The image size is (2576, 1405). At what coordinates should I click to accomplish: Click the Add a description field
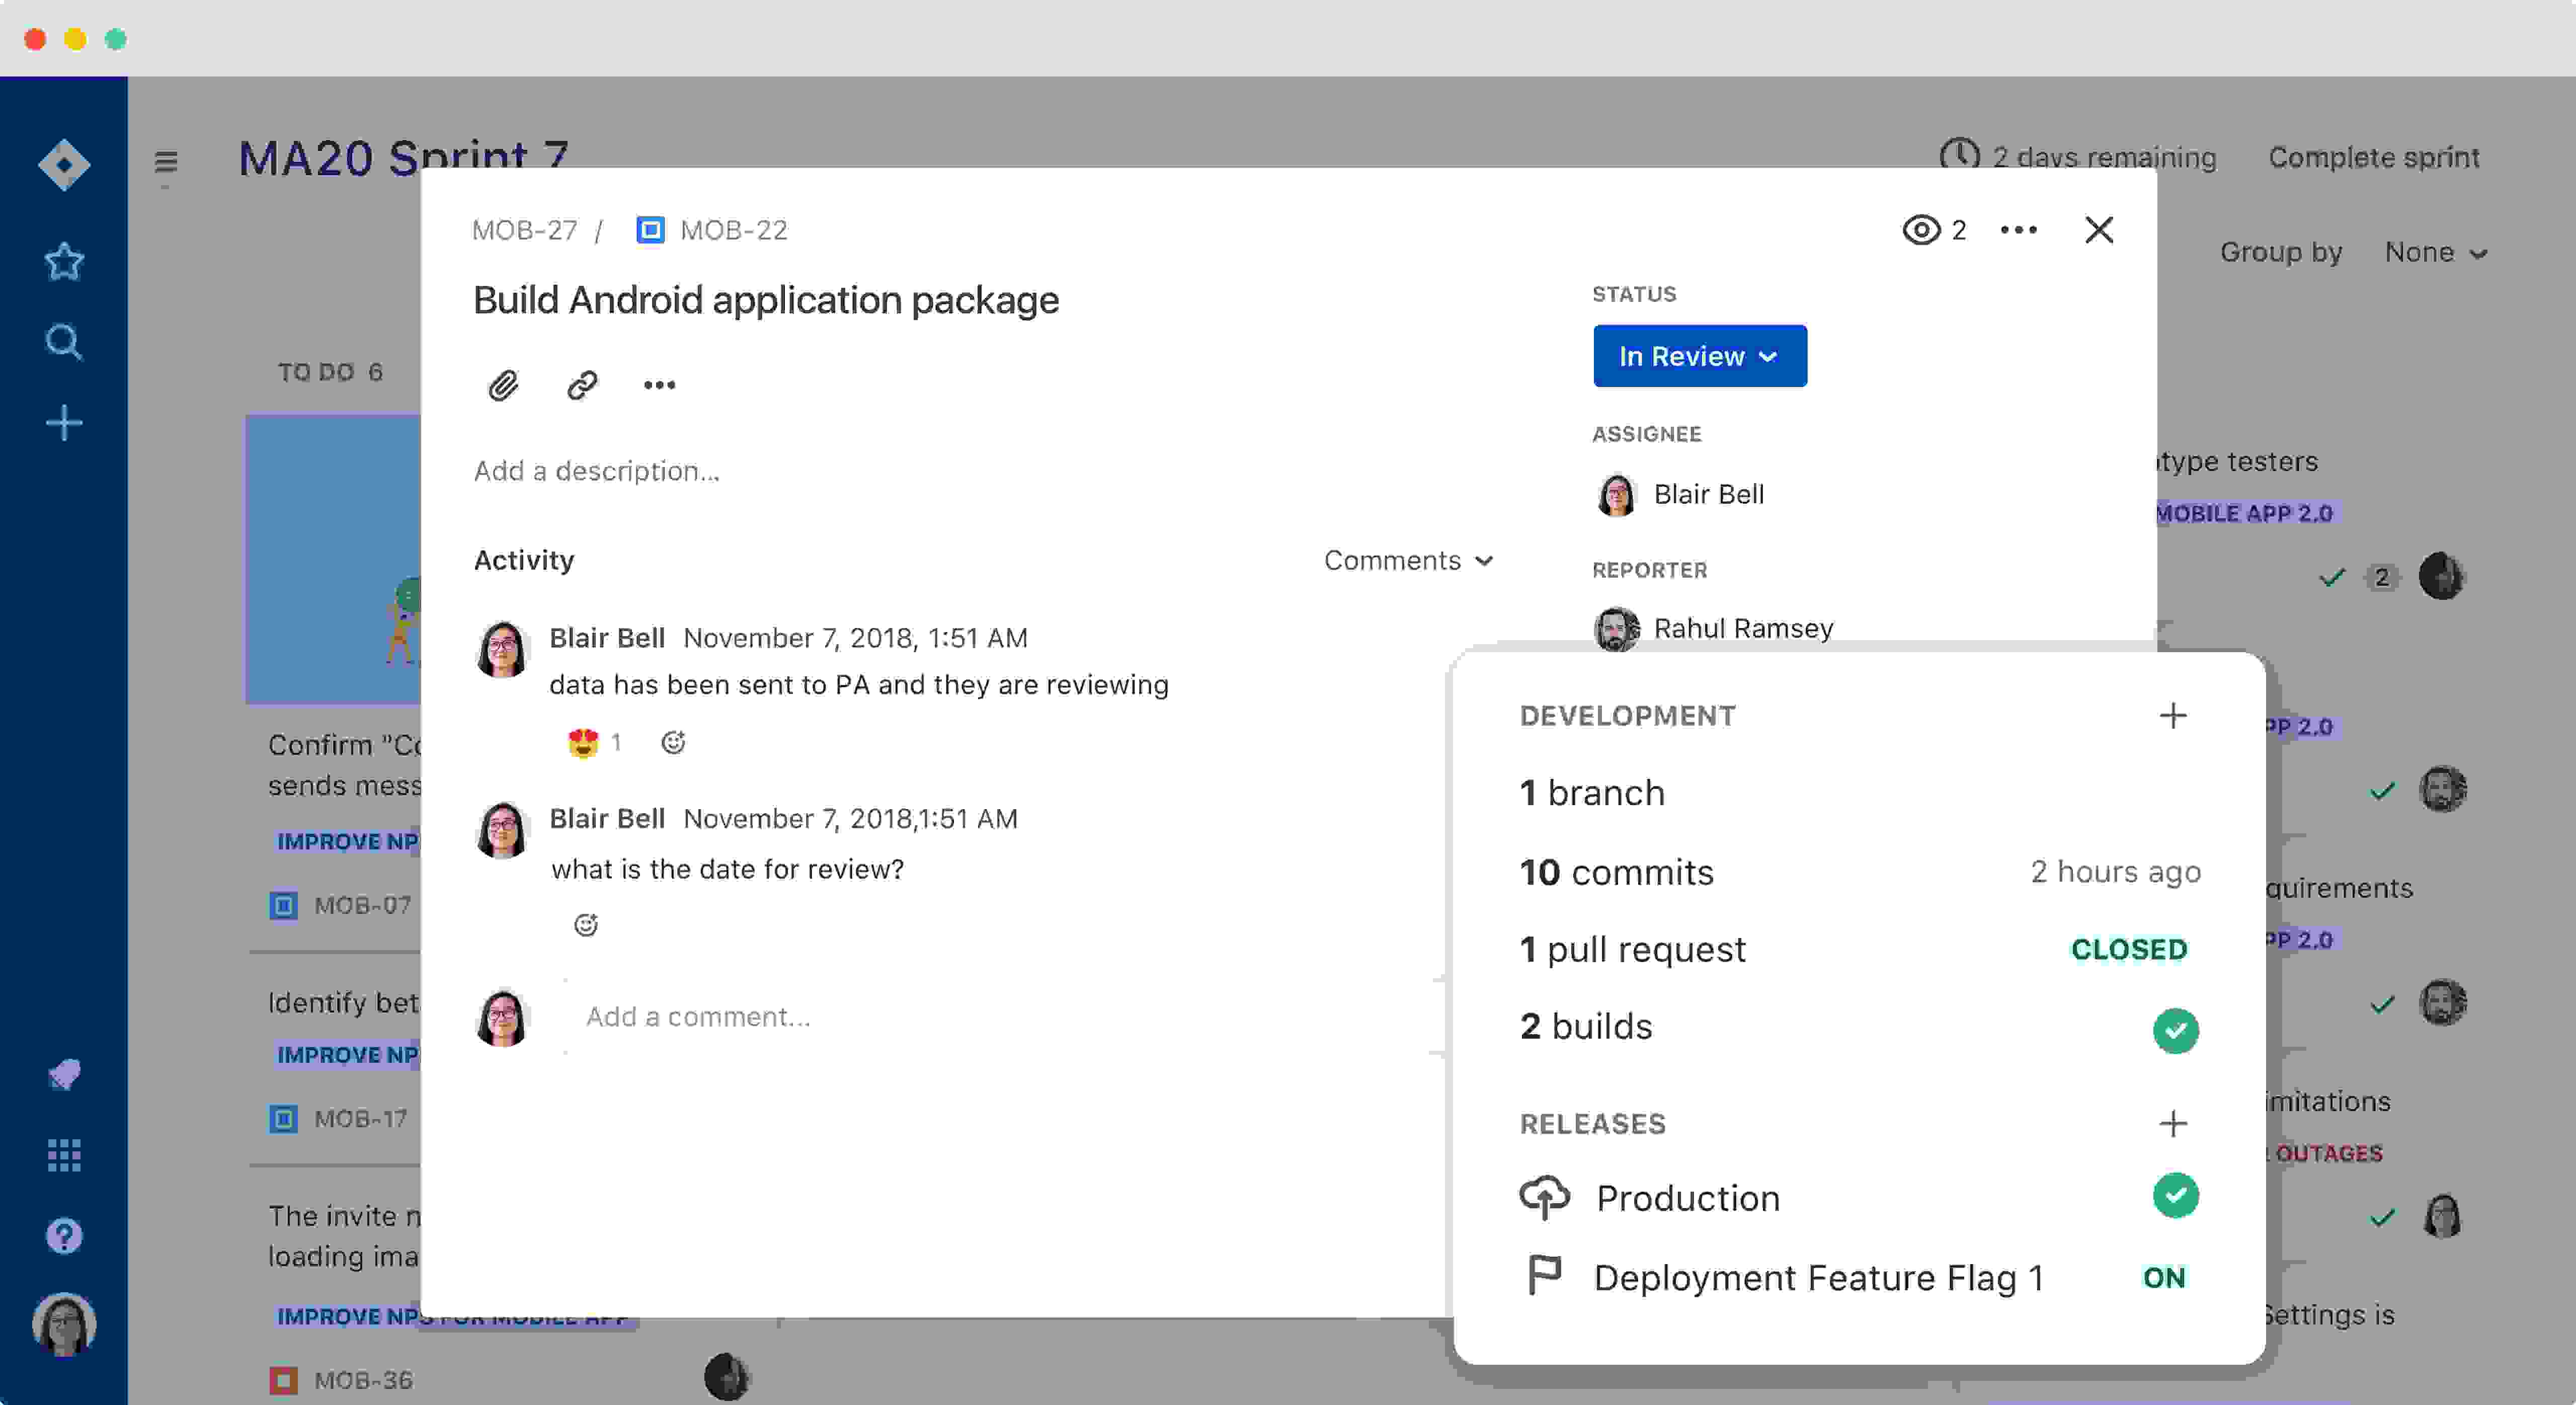click(596, 471)
